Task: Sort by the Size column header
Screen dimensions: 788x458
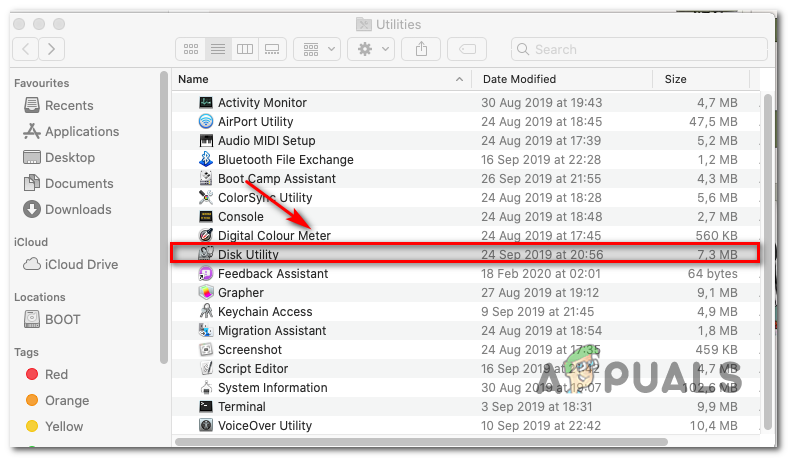Action: (x=675, y=79)
